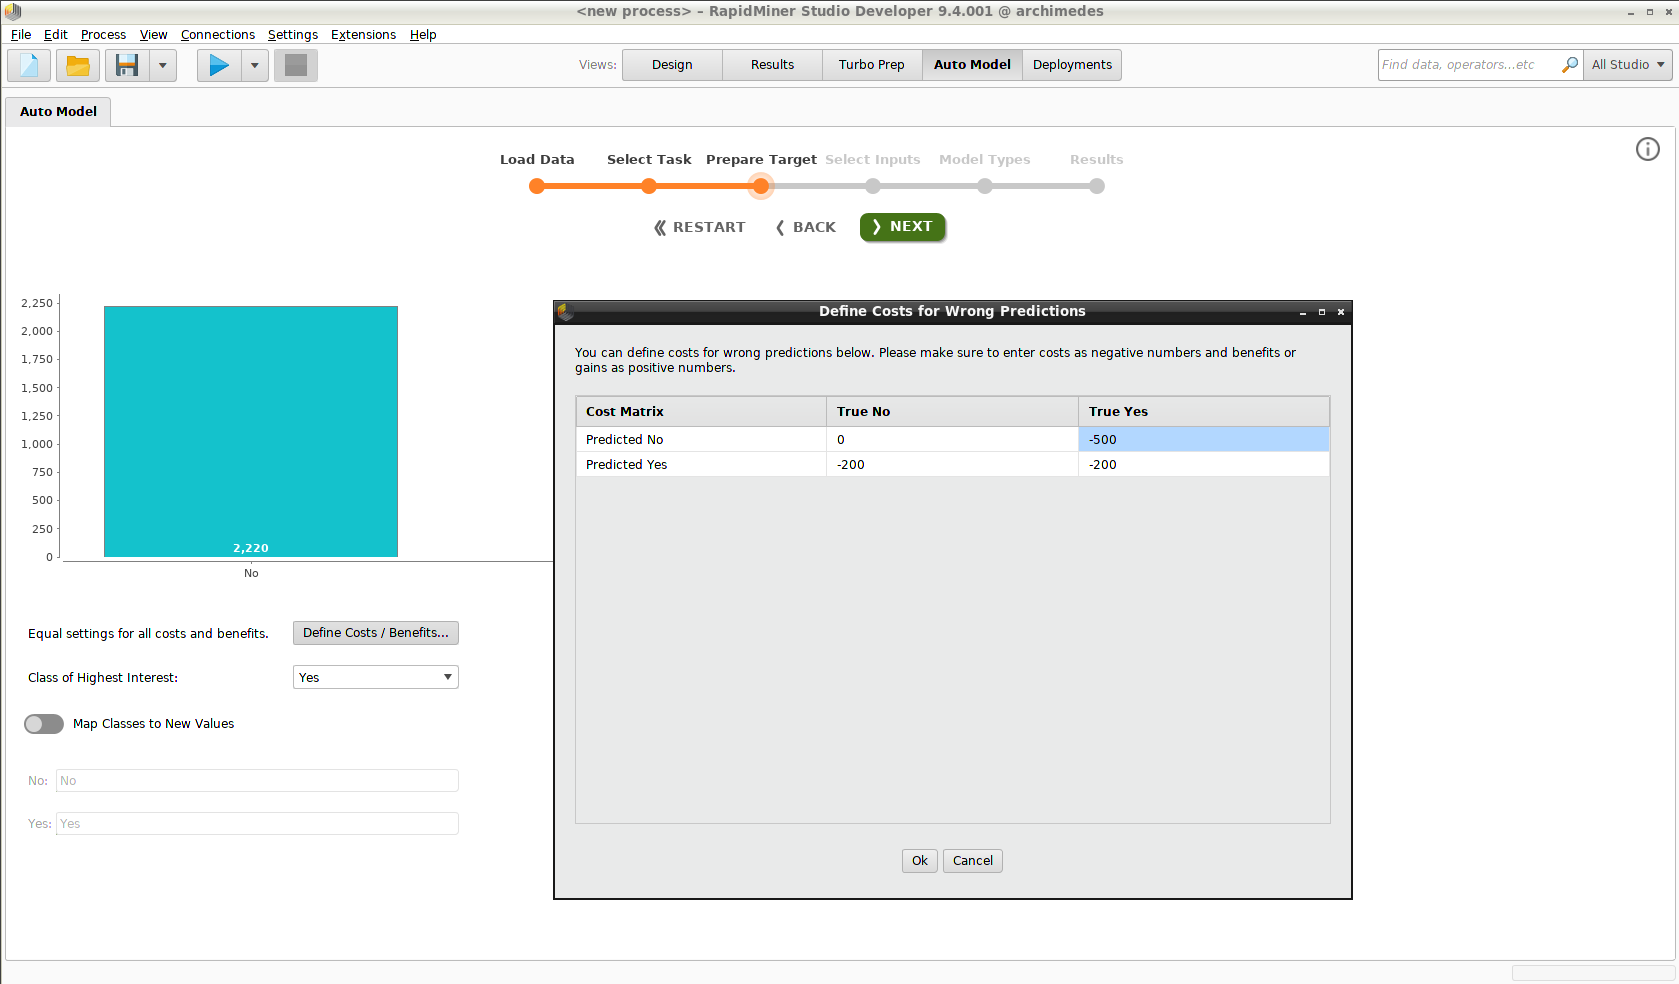This screenshot has height=984, width=1679.
Task: Switch to the Results view
Action: tap(772, 65)
